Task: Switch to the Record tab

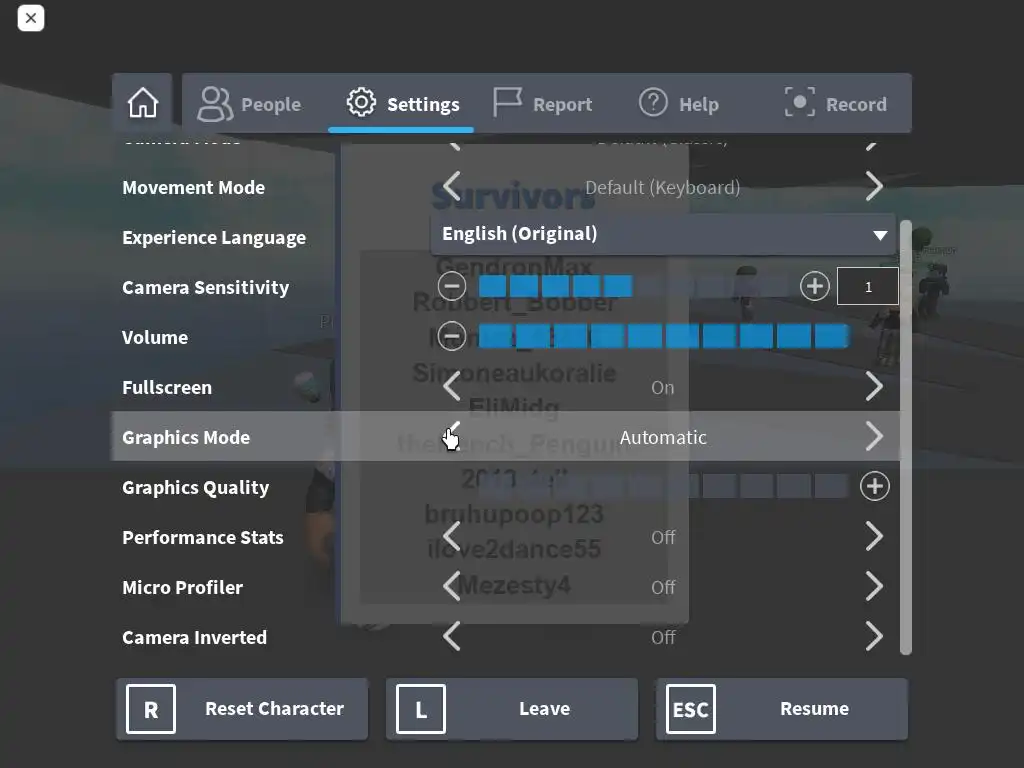Action: click(836, 104)
